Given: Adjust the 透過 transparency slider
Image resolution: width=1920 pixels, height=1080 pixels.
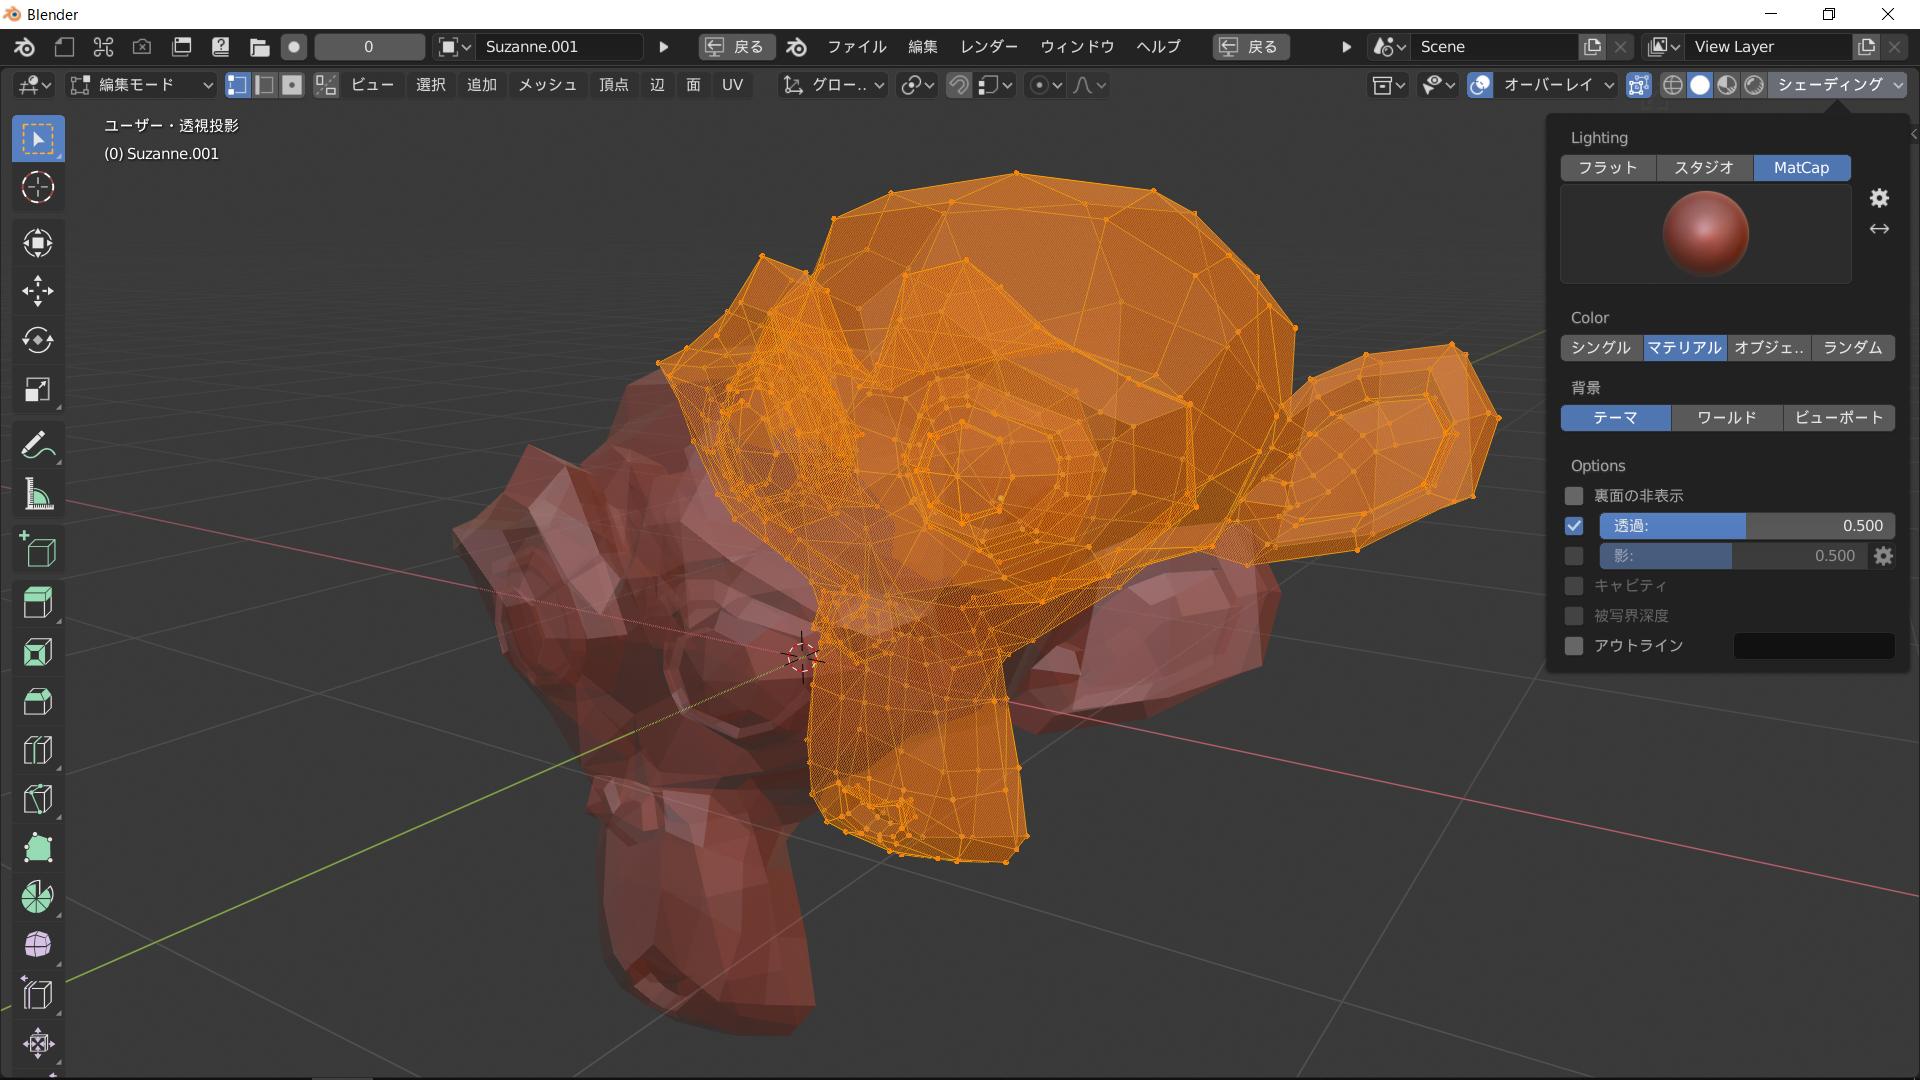Looking at the screenshot, I should click(x=1745, y=526).
